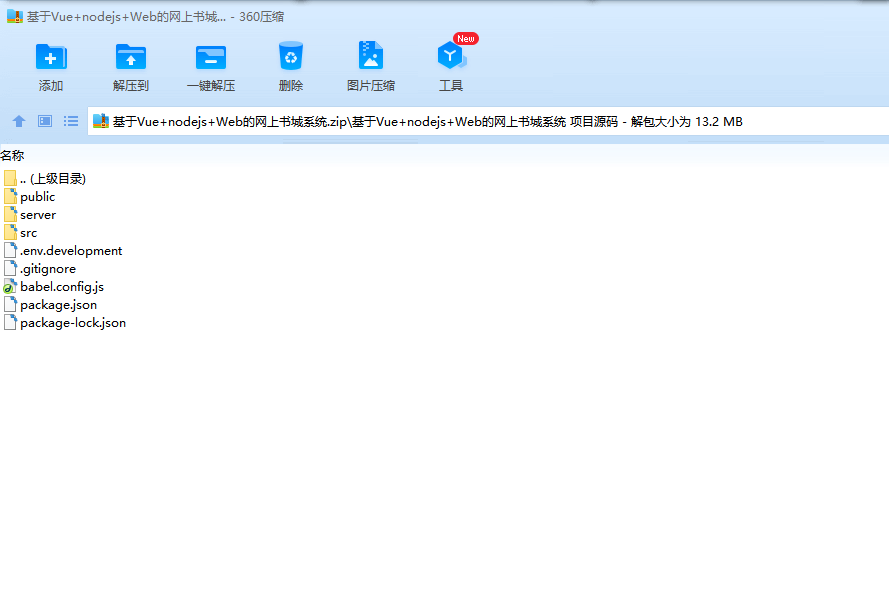
Task: Switch to the icon/thumbnail view mode
Action: pos(45,121)
